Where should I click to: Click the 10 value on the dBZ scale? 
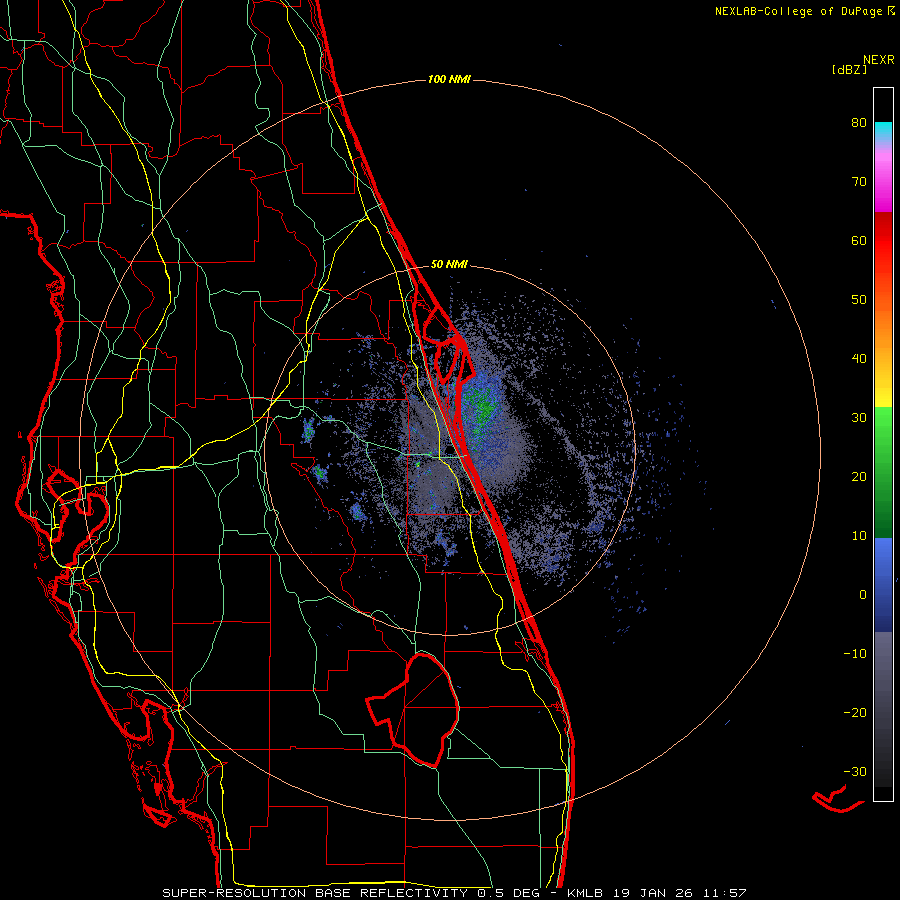pyautogui.click(x=859, y=536)
